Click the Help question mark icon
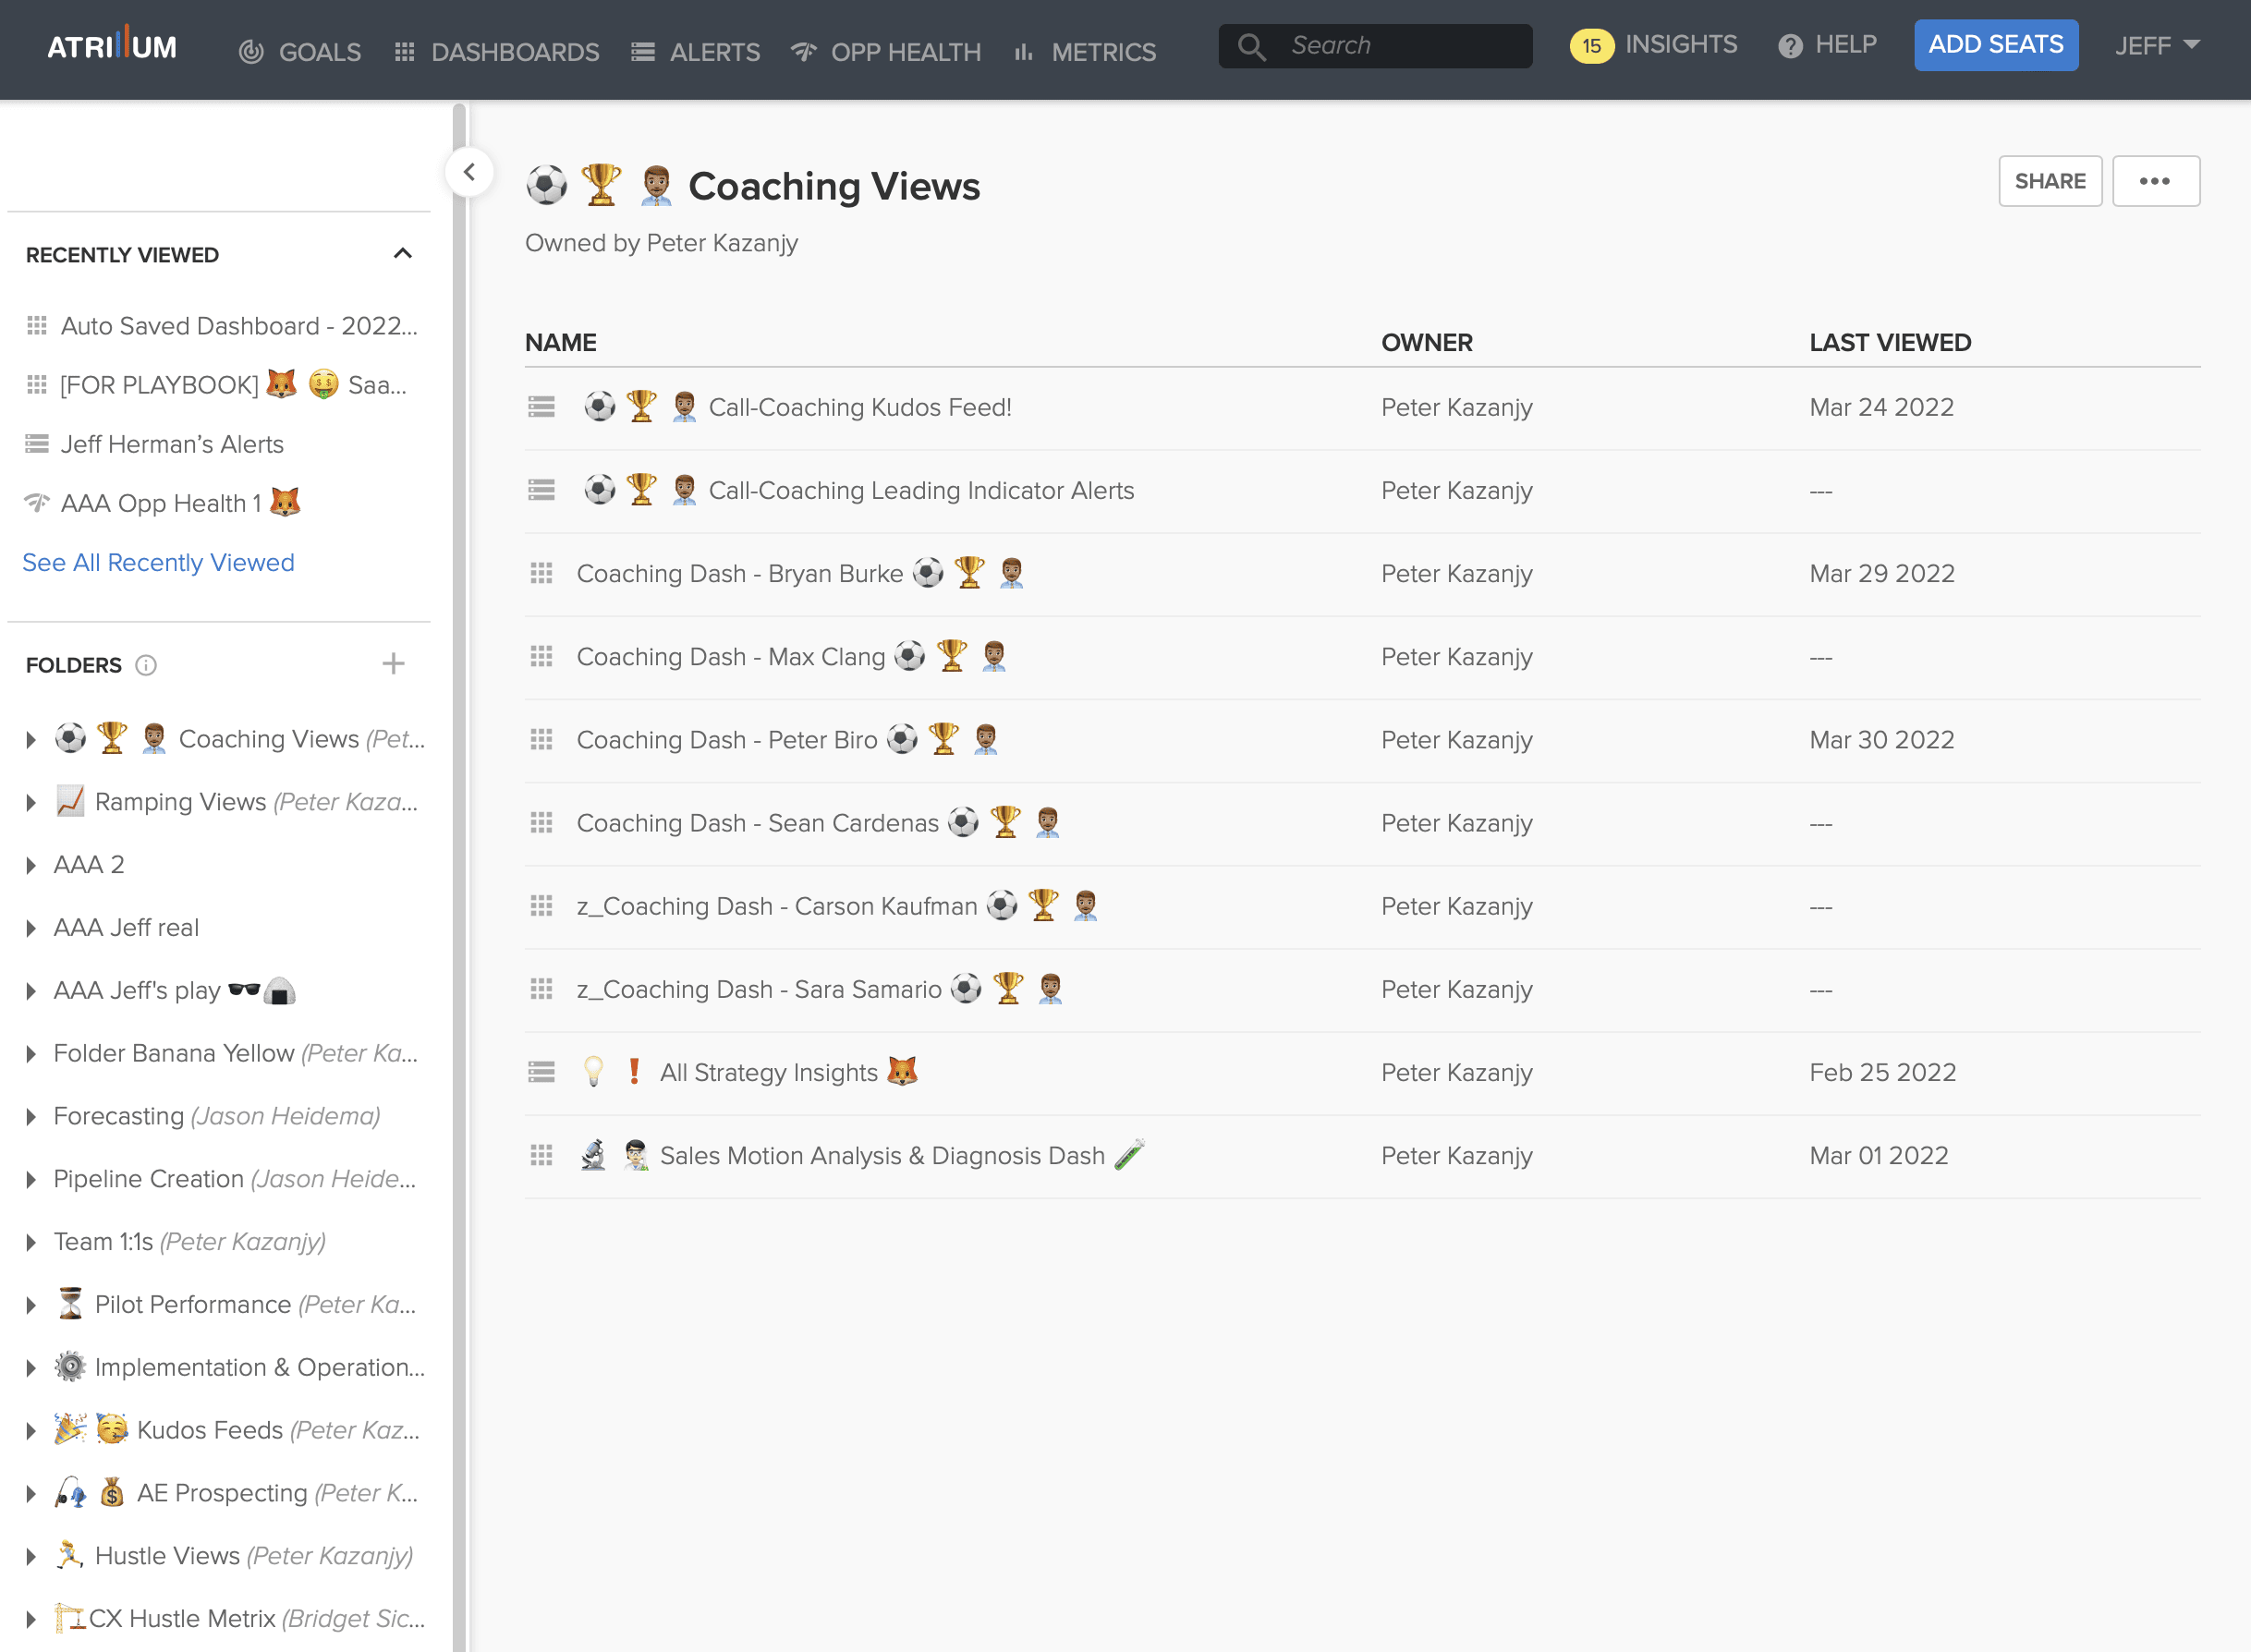This screenshot has width=2251, height=1652. coord(1790,46)
